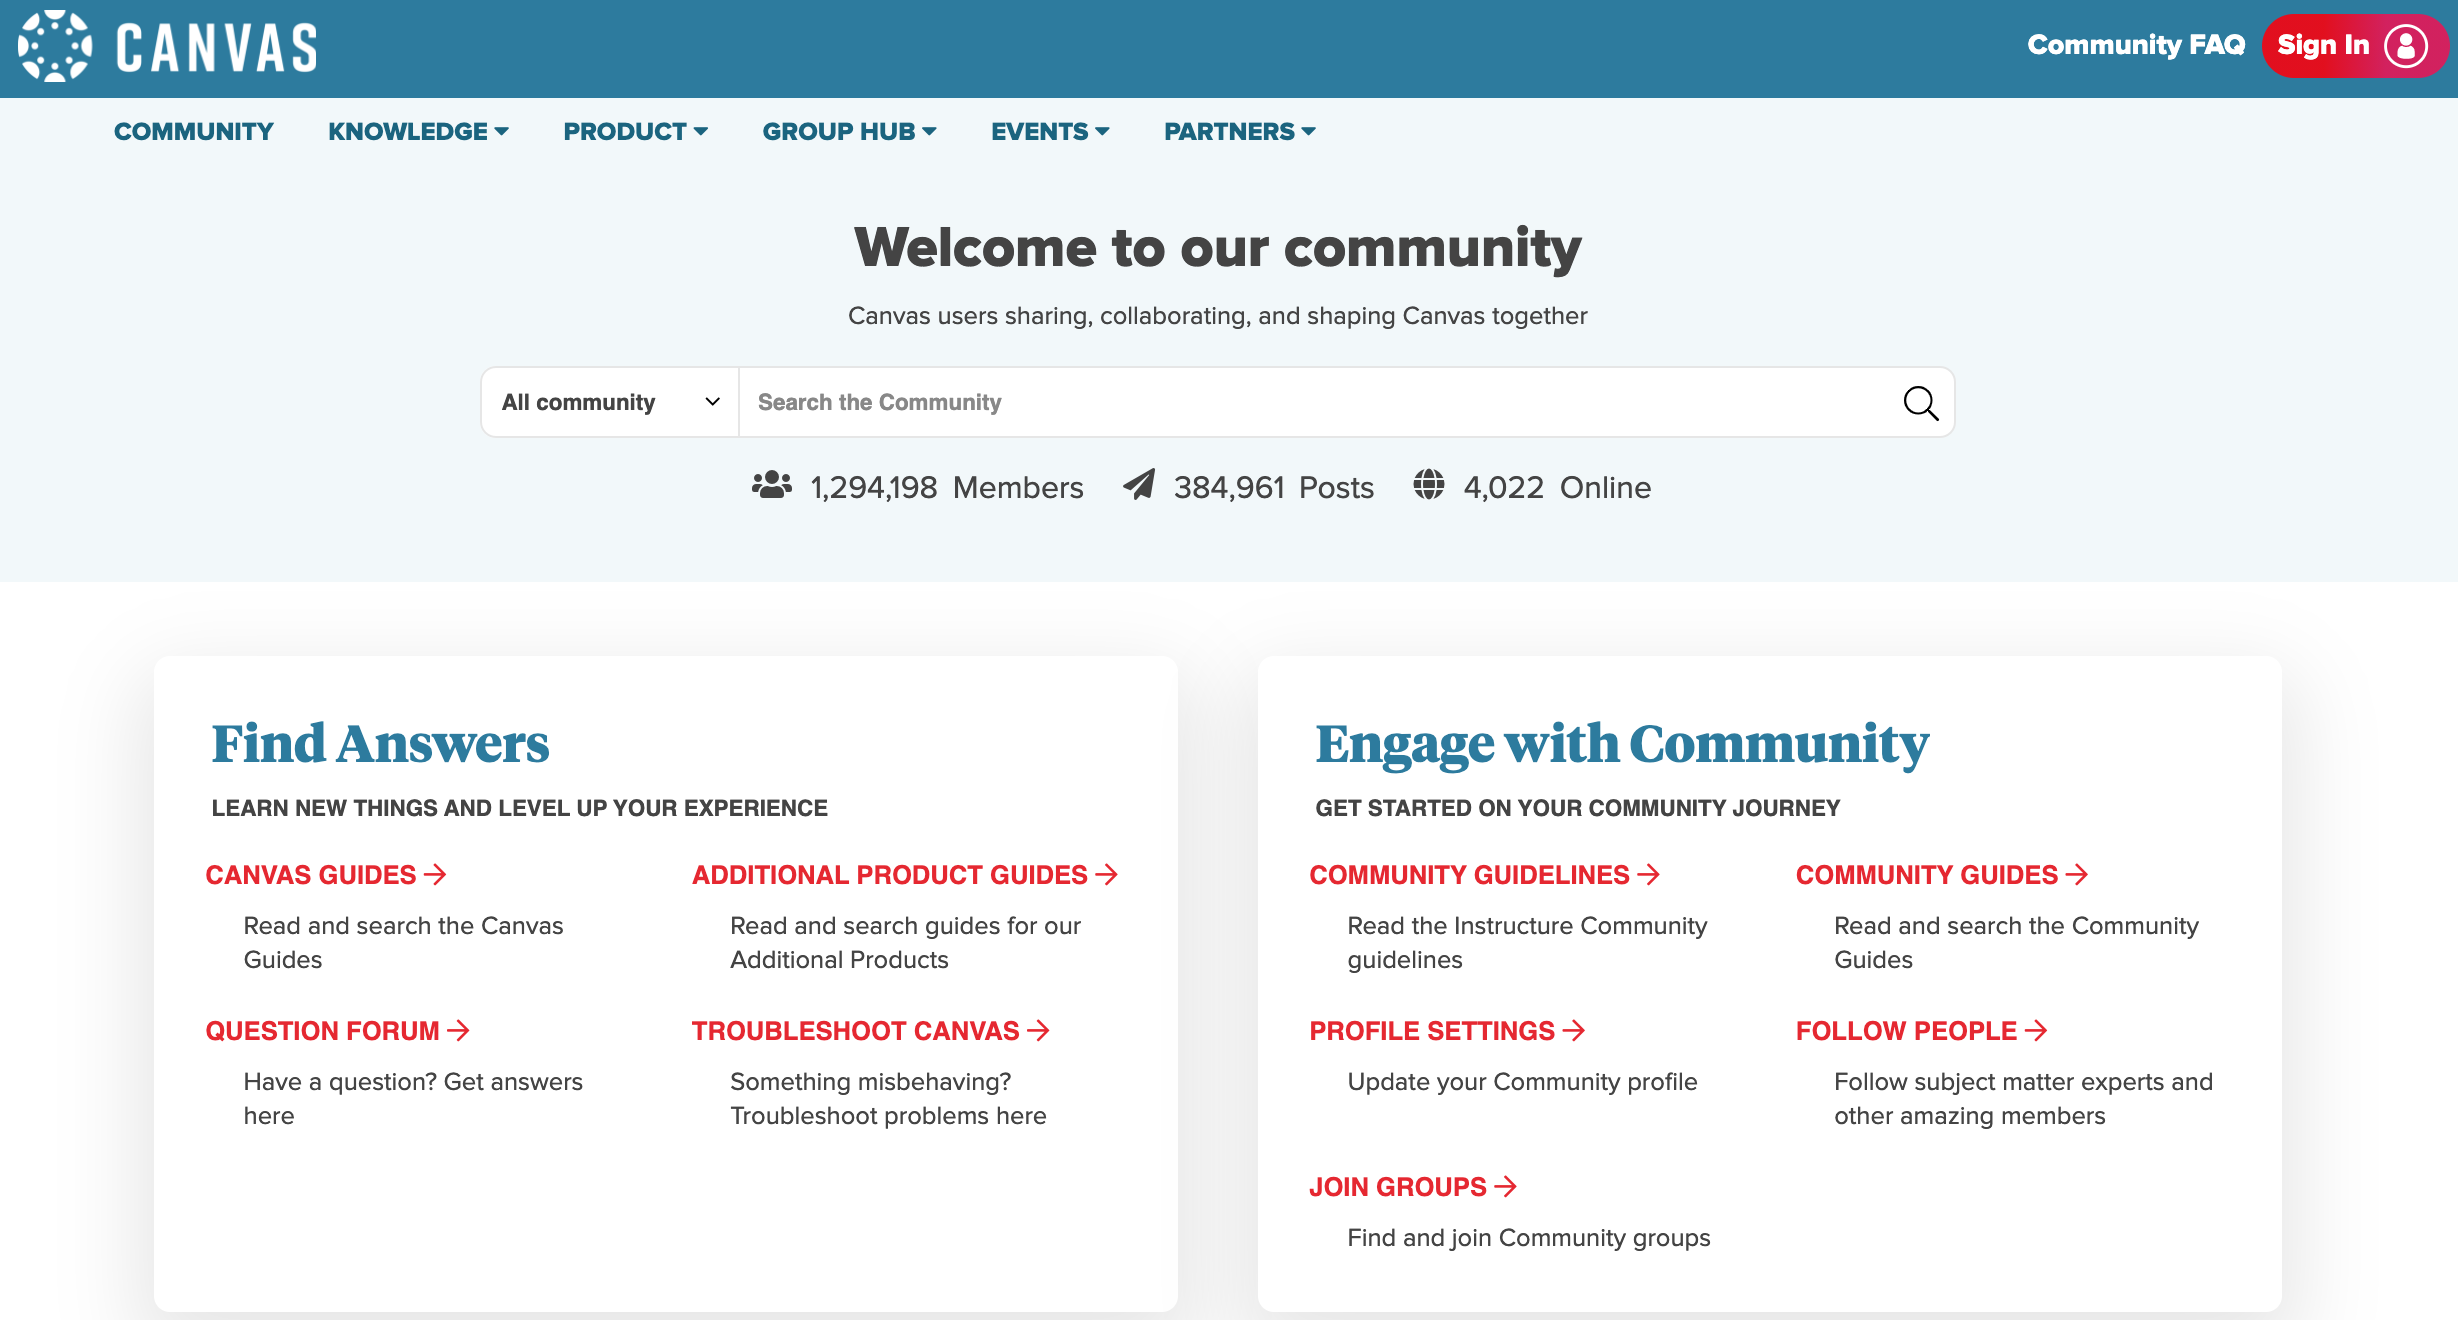Click the Members group icon

[x=771, y=486]
